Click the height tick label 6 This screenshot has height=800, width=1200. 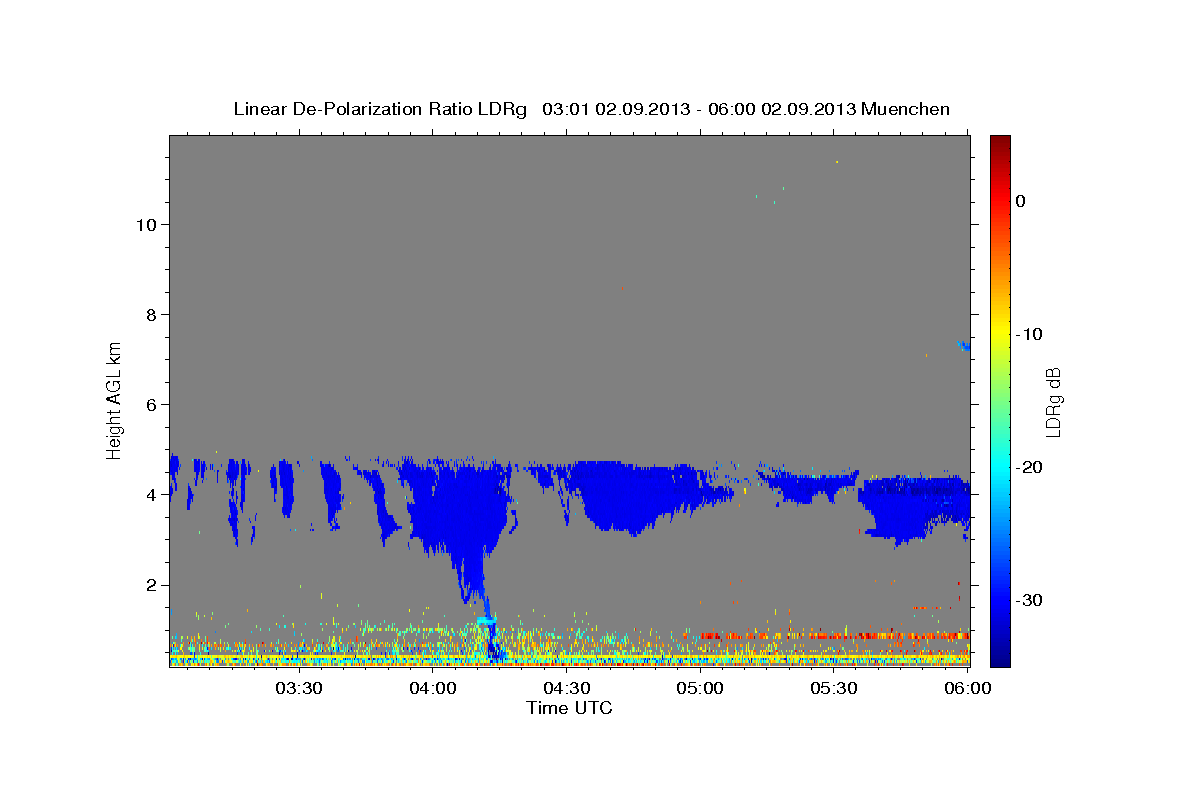[x=152, y=404]
